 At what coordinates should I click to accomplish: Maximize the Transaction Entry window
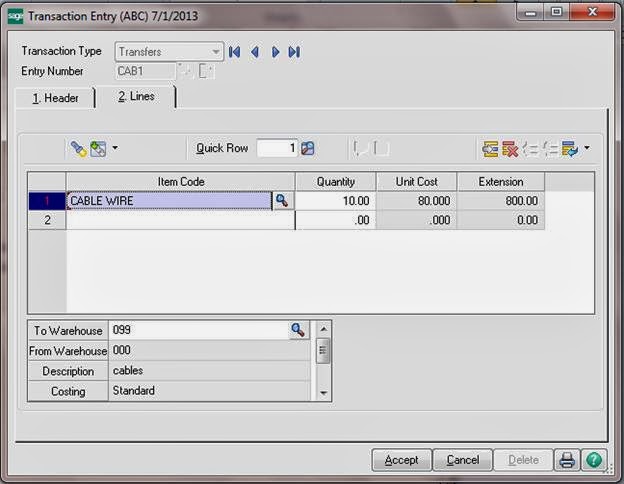coord(557,13)
